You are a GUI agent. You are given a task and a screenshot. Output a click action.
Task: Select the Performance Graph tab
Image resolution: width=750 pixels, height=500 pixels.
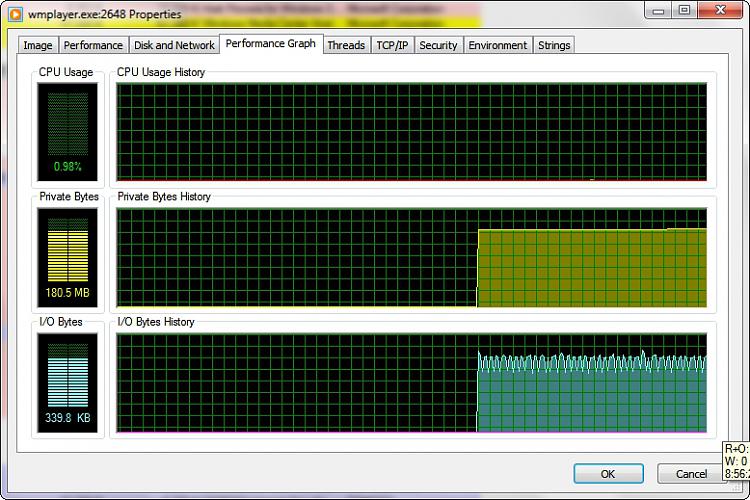pyautogui.click(x=271, y=44)
